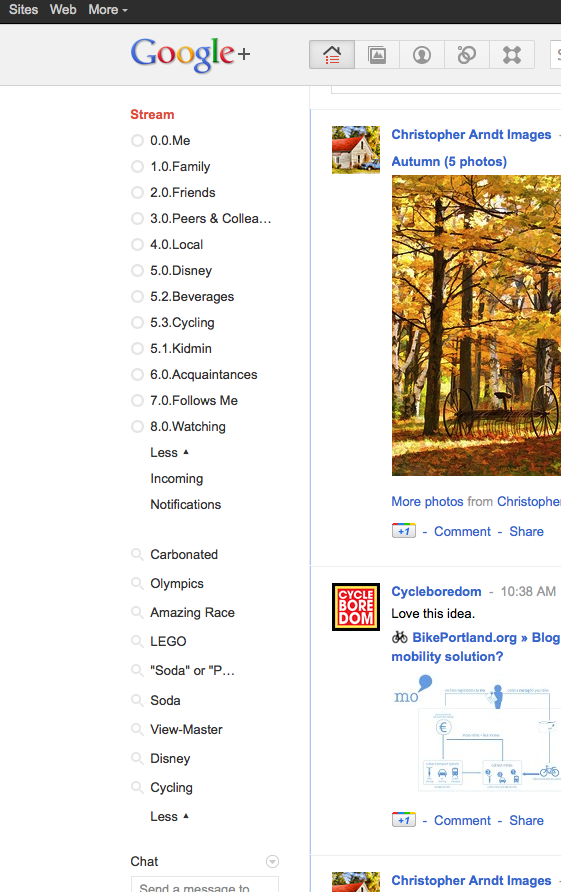Open the Circles icon in toolbar

[x=467, y=55]
